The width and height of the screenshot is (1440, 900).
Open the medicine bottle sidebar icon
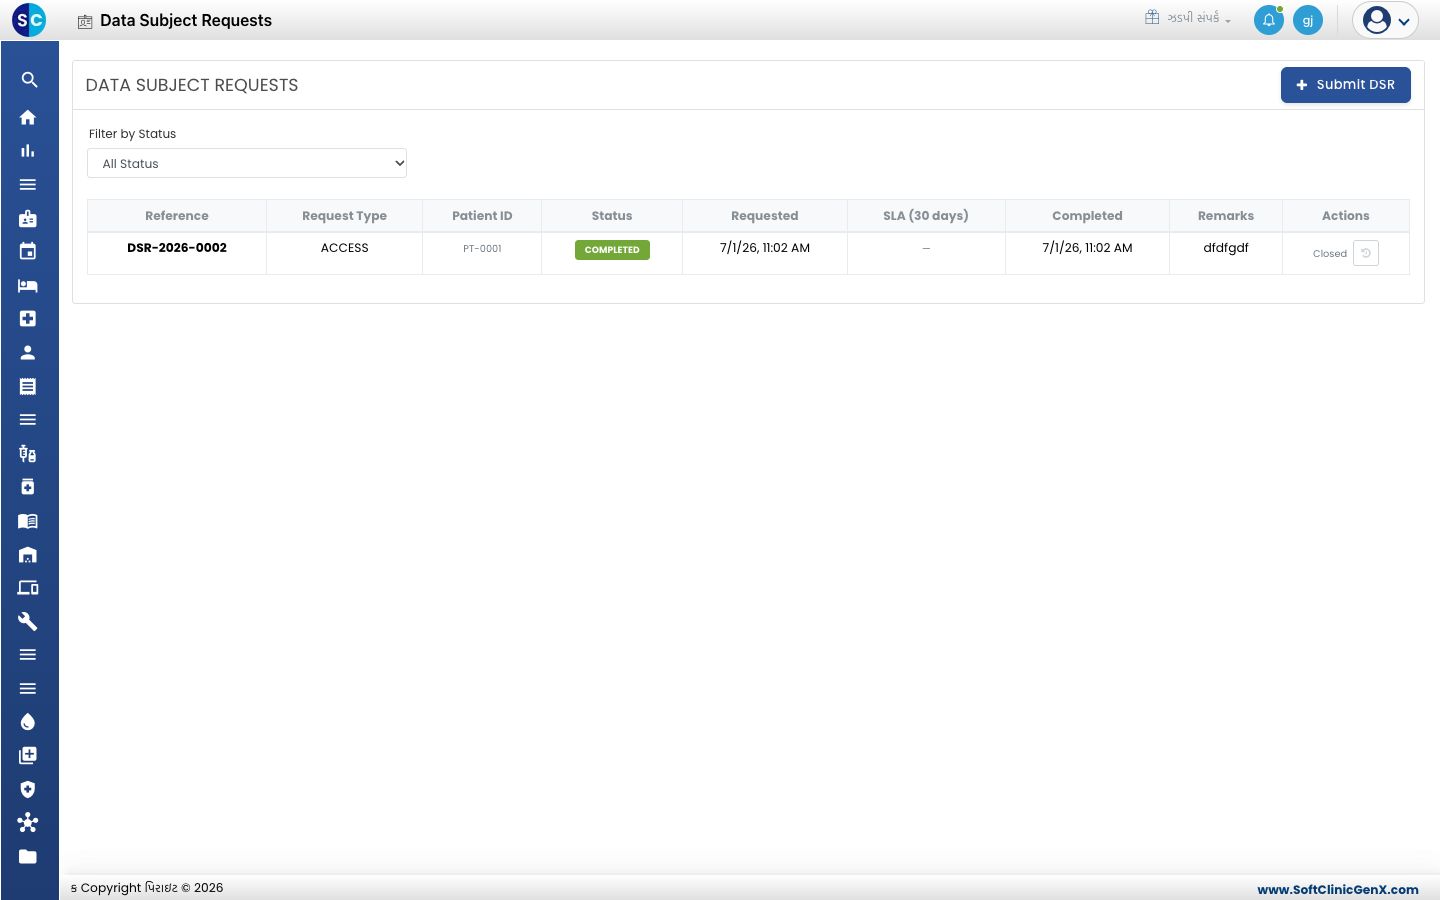[x=28, y=487]
